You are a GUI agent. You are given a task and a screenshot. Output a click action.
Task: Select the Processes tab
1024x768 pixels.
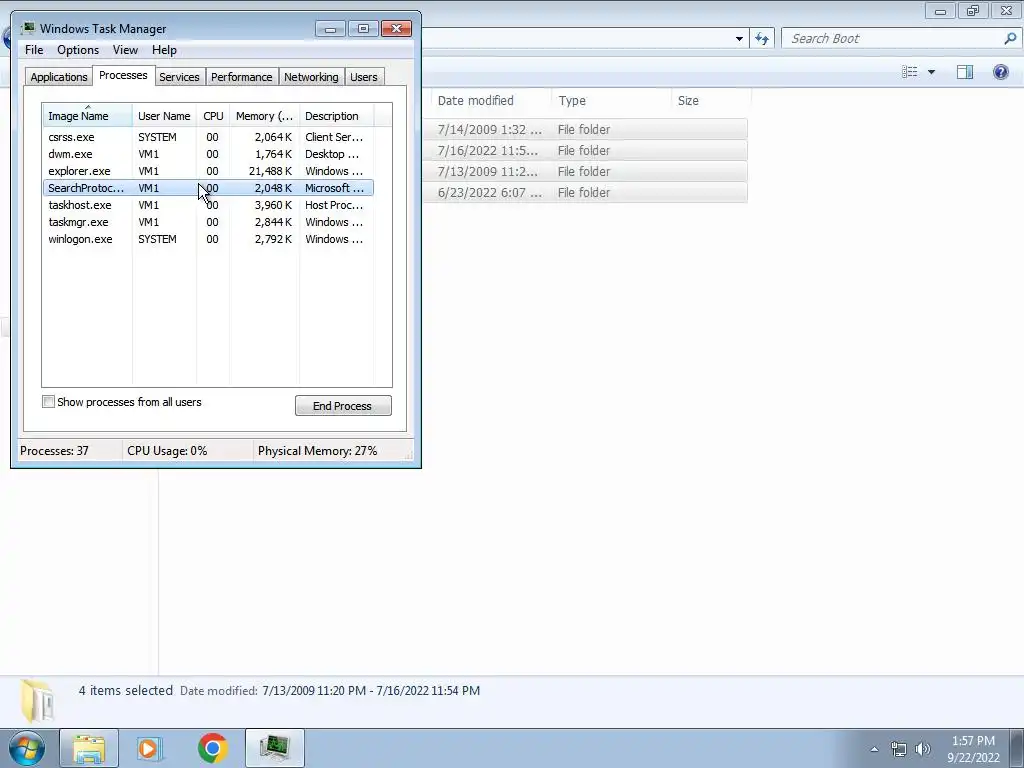[123, 75]
